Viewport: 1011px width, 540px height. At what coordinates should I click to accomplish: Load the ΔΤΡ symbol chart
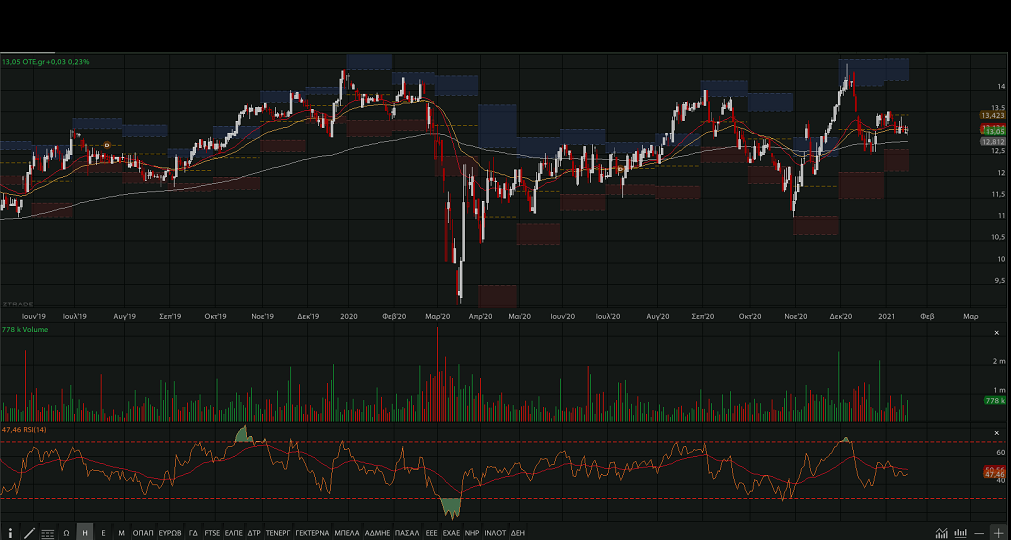(254, 533)
